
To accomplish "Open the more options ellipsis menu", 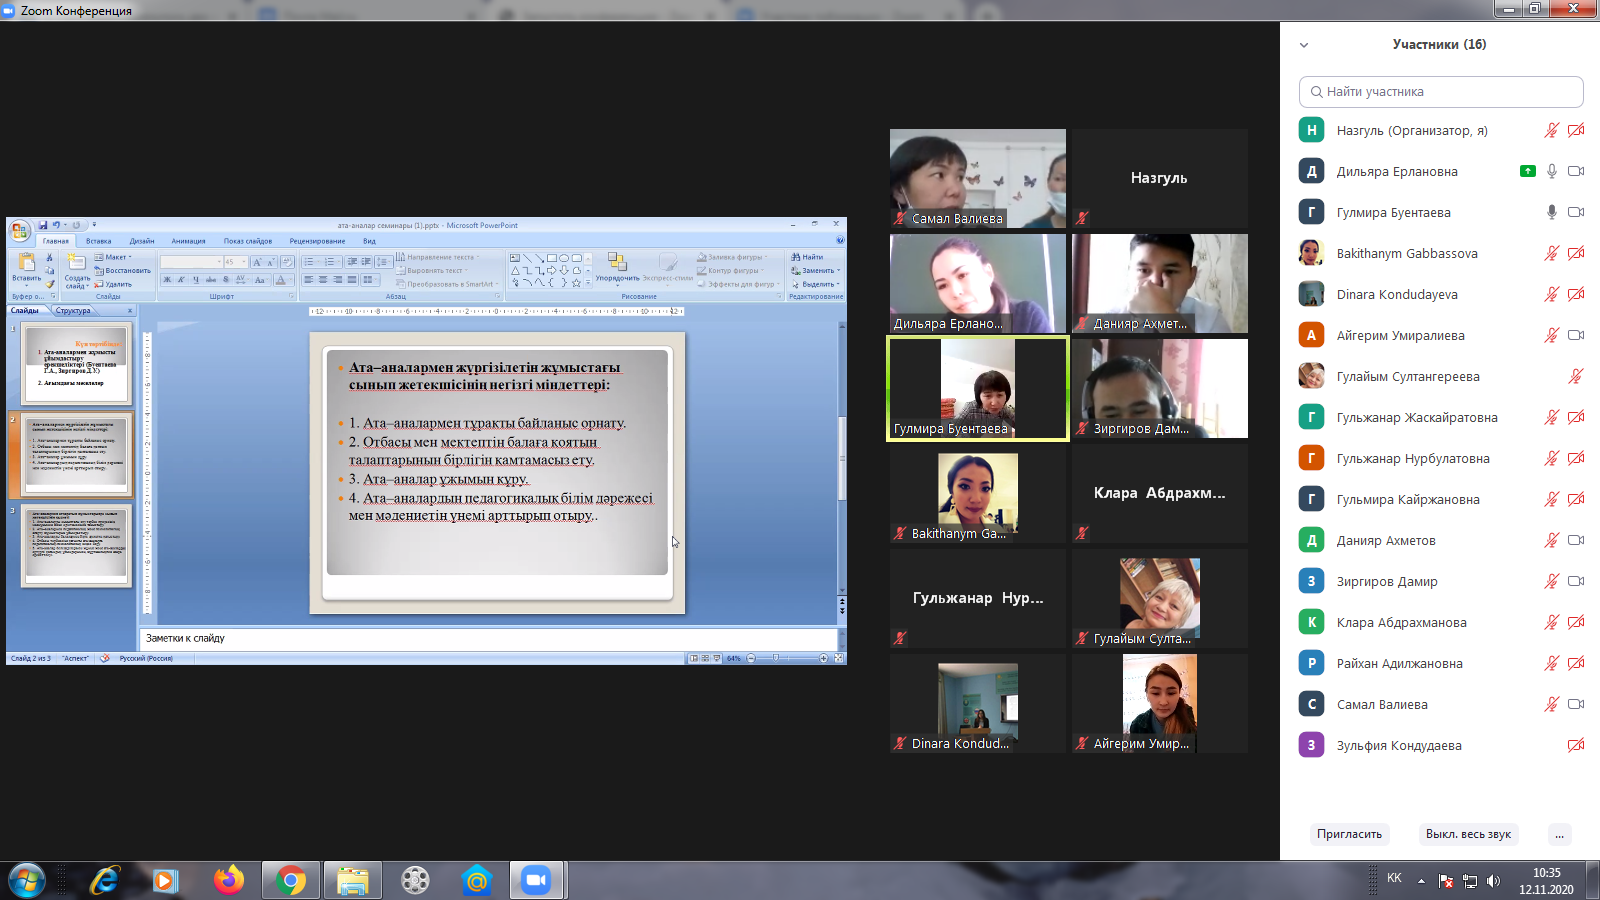I will [1559, 834].
